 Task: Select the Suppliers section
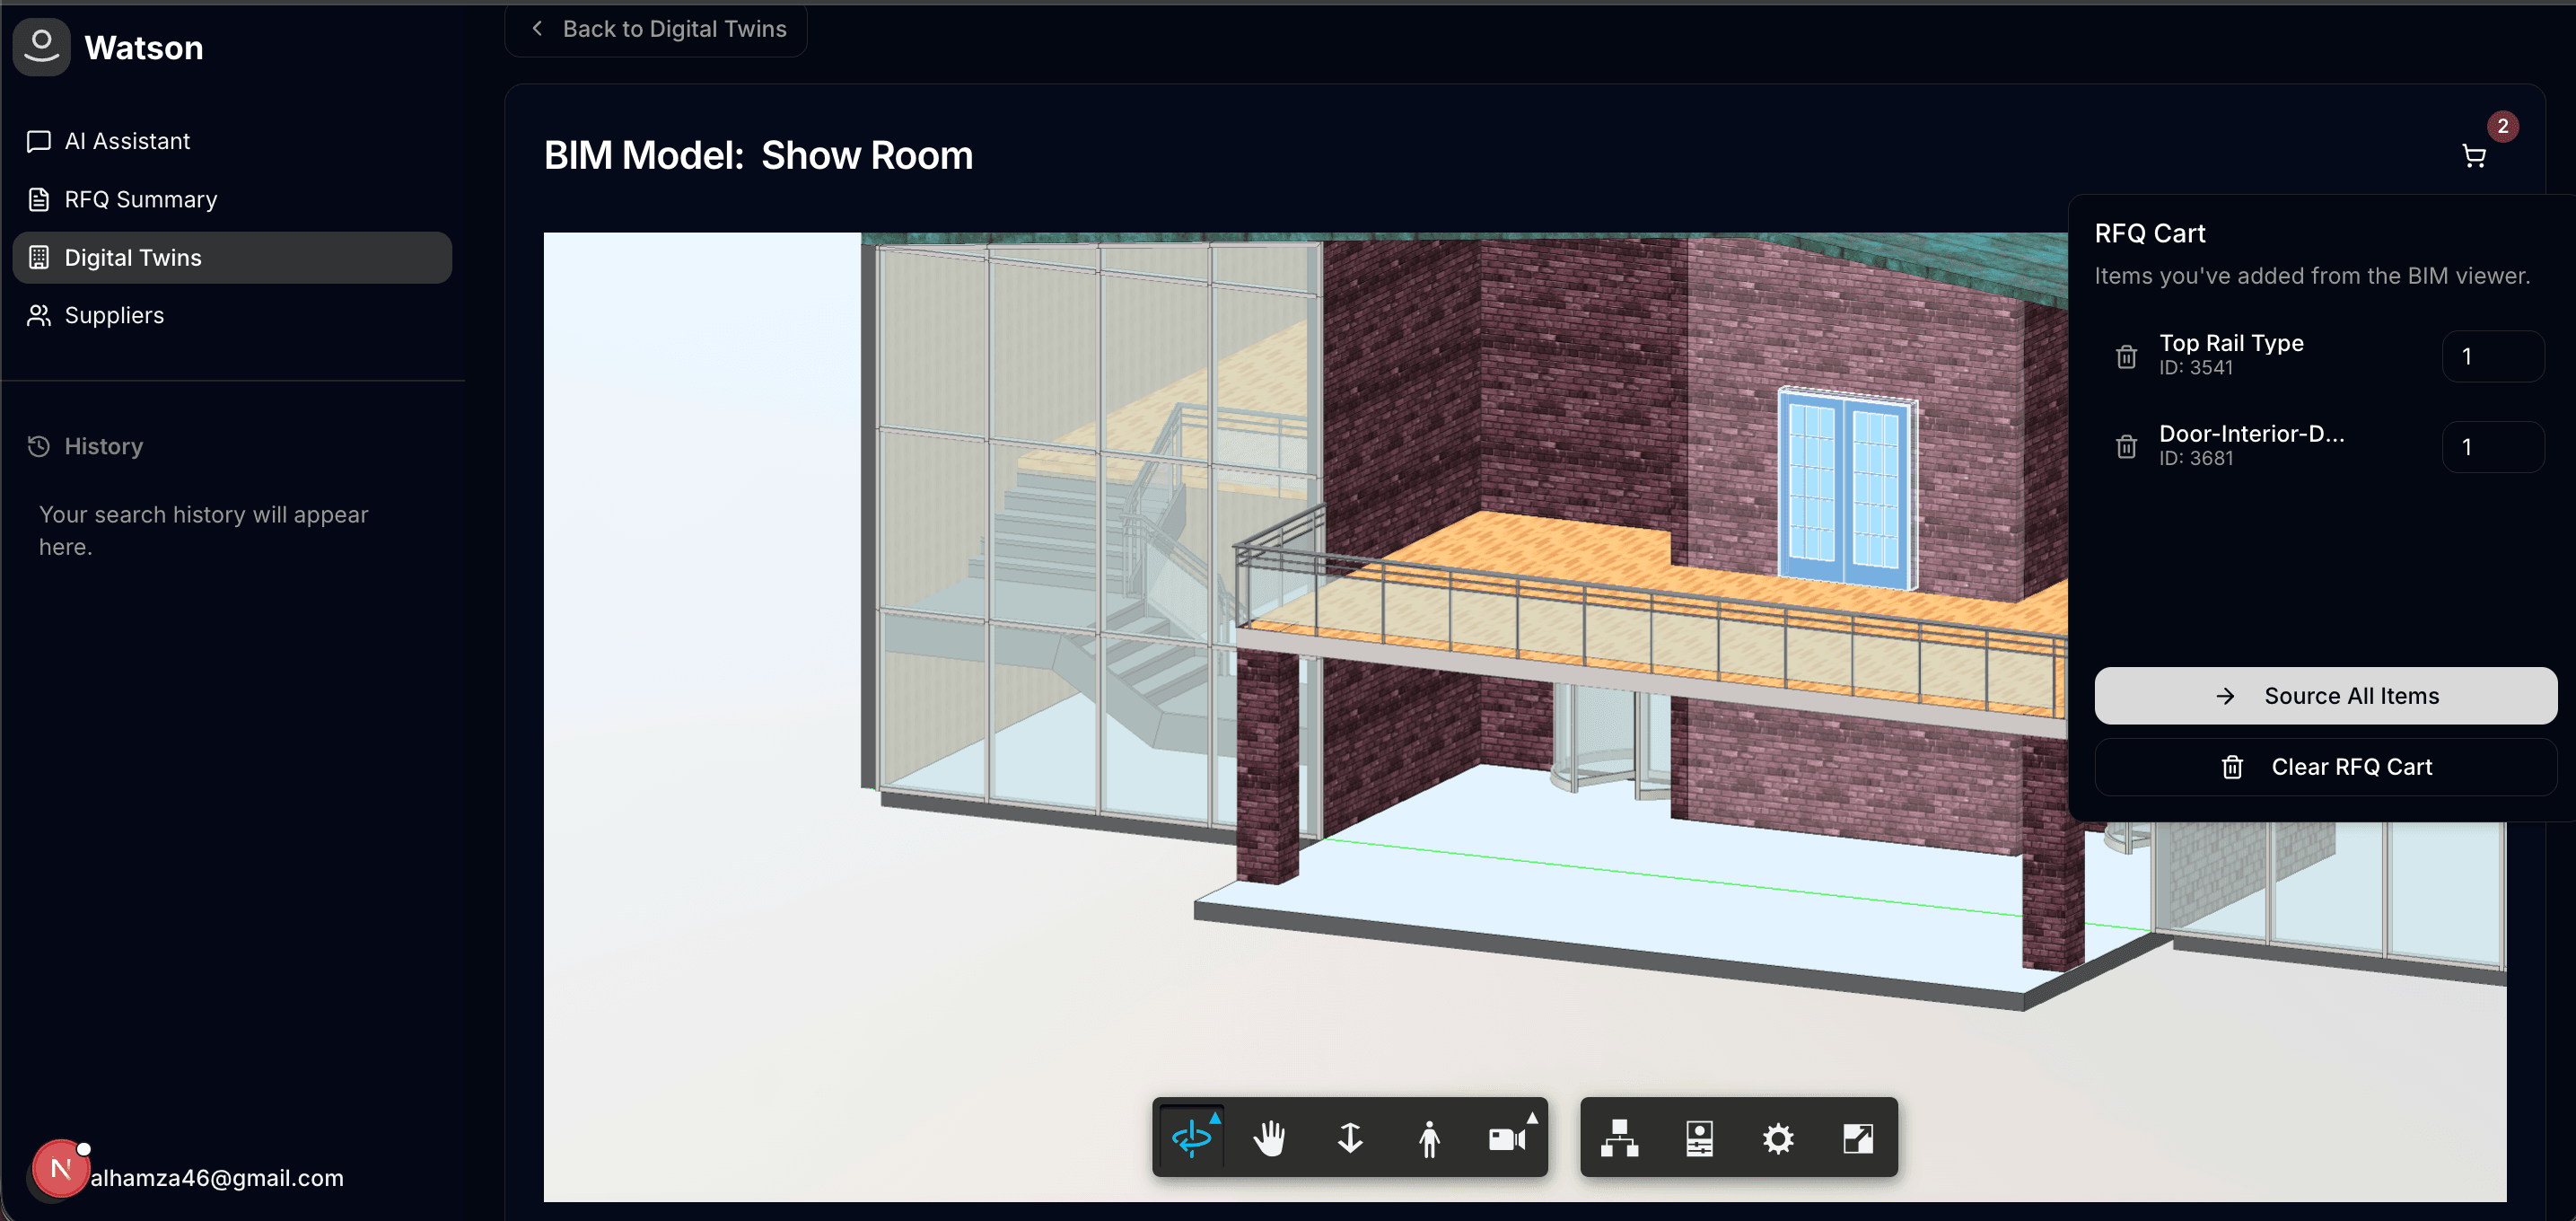click(x=114, y=315)
